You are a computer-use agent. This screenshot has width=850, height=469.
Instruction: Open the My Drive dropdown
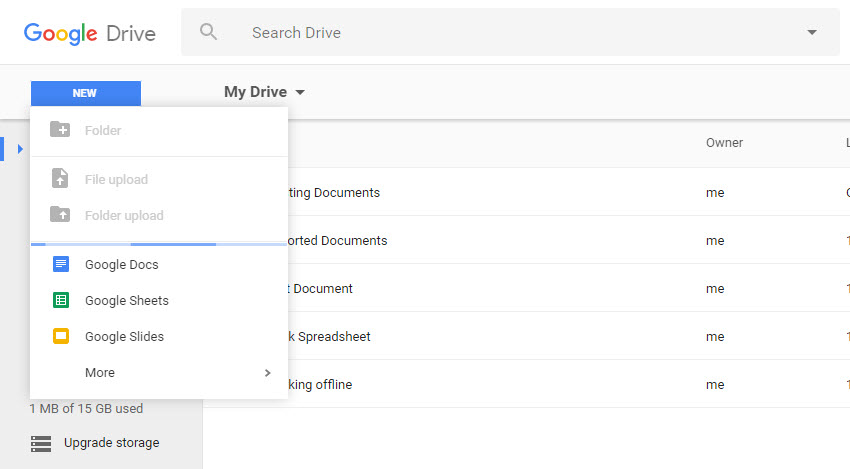coord(265,92)
